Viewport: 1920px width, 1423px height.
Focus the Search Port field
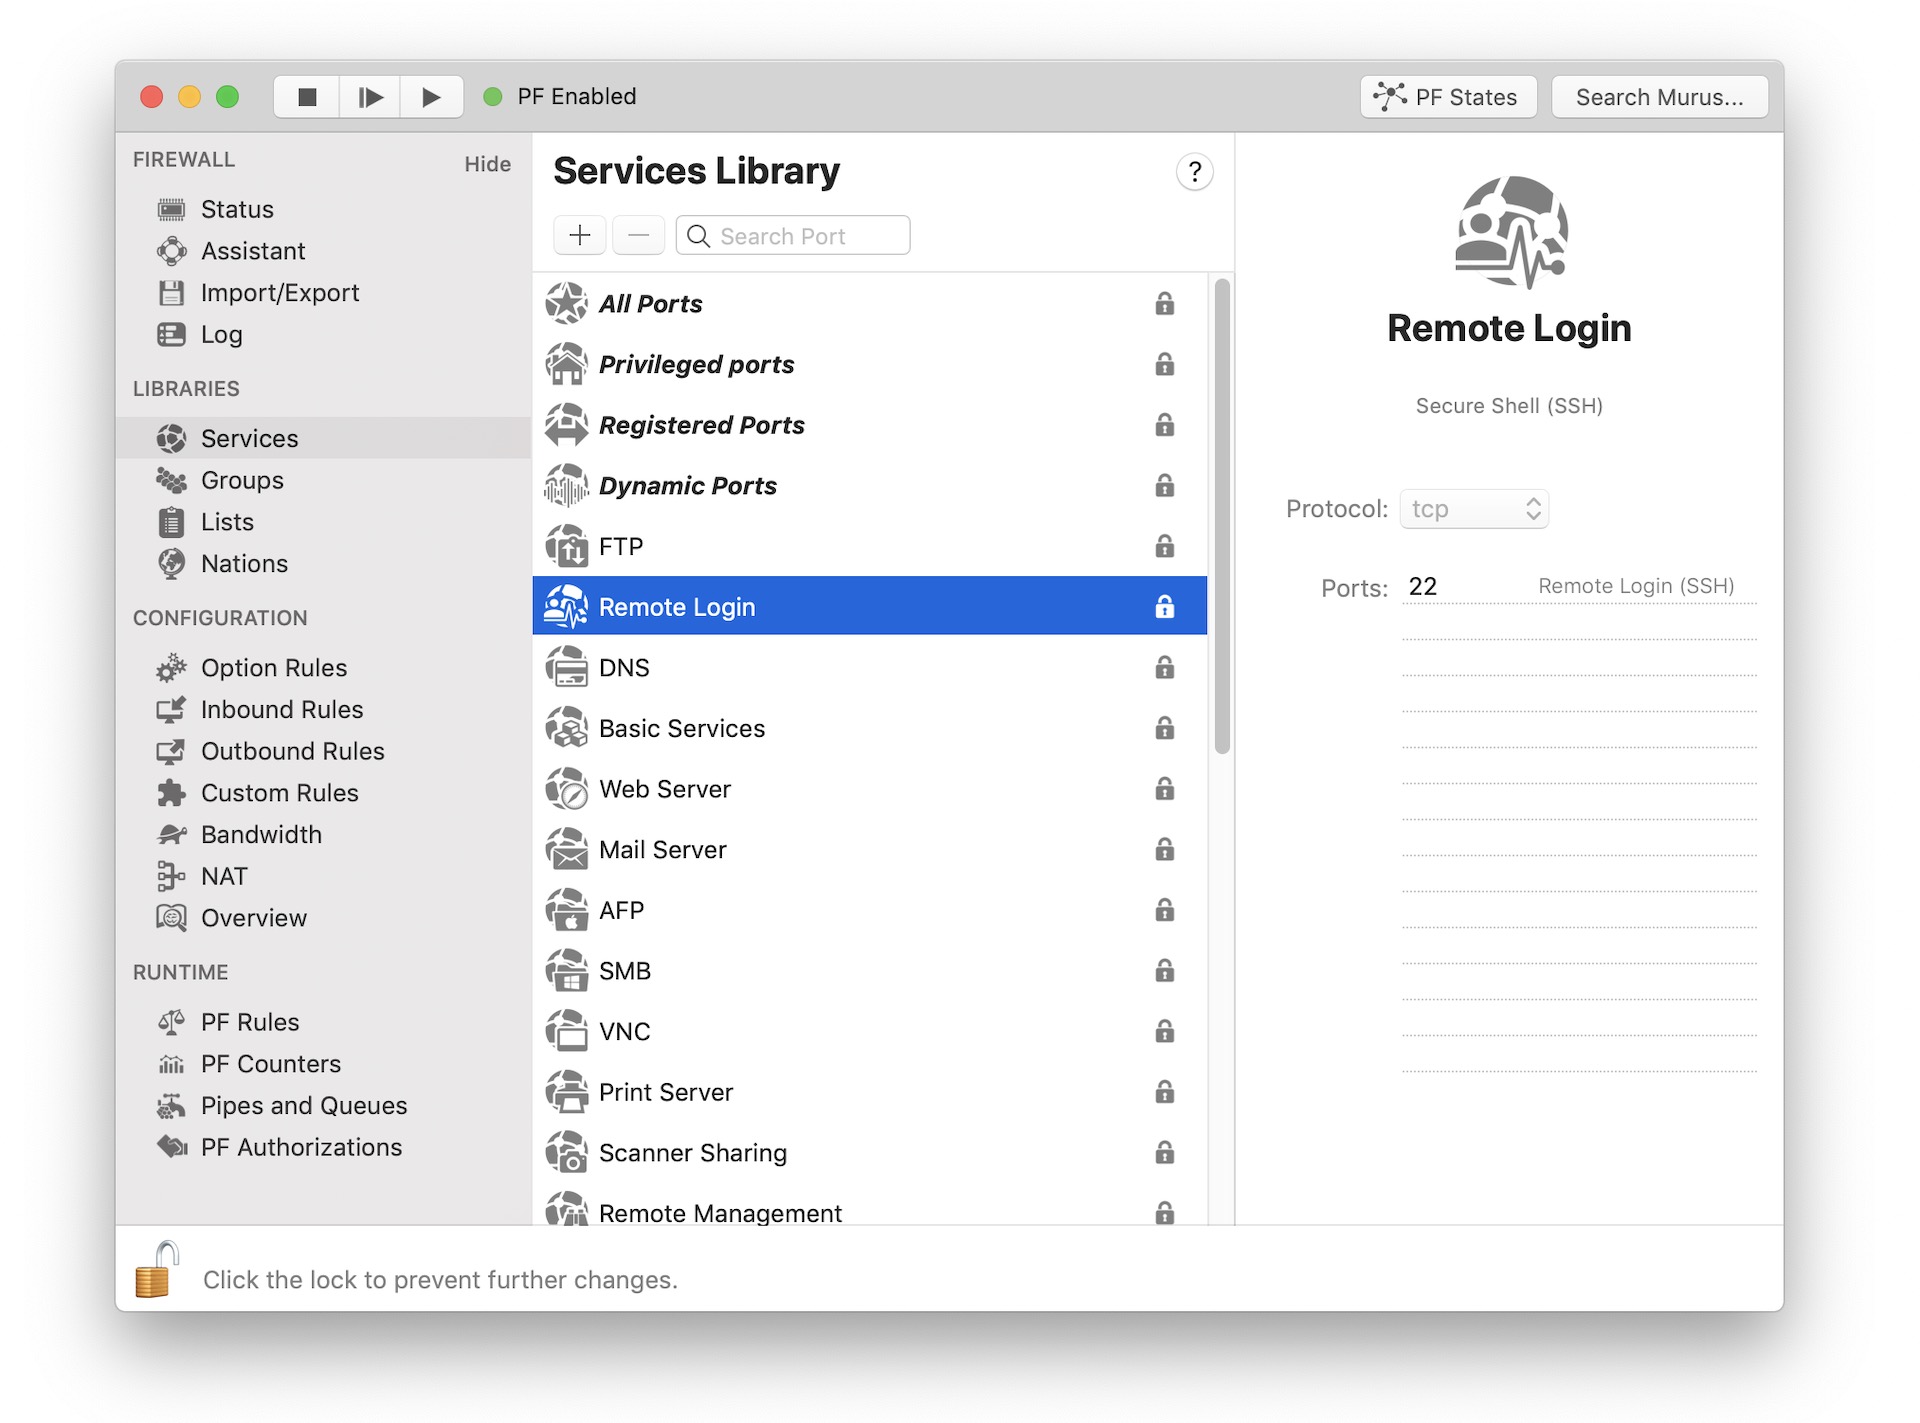[x=793, y=236]
